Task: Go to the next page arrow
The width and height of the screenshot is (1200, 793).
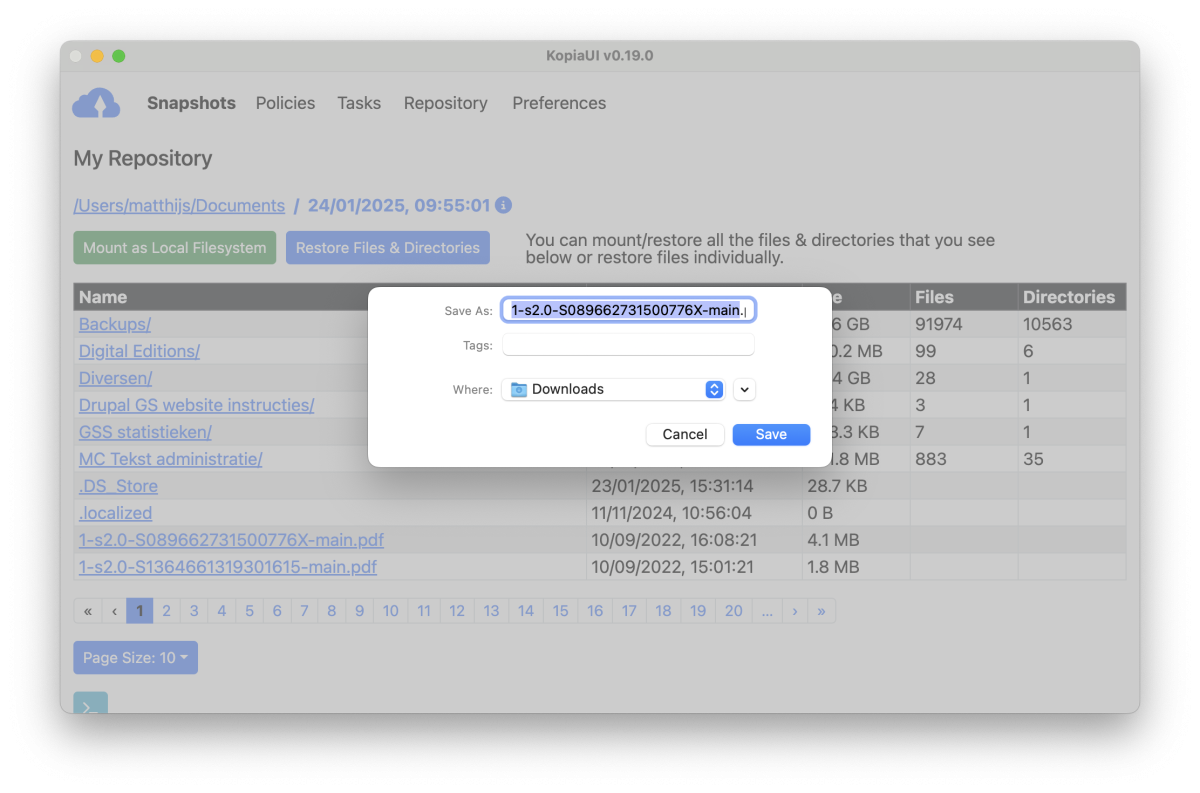Action: pyautogui.click(x=795, y=611)
